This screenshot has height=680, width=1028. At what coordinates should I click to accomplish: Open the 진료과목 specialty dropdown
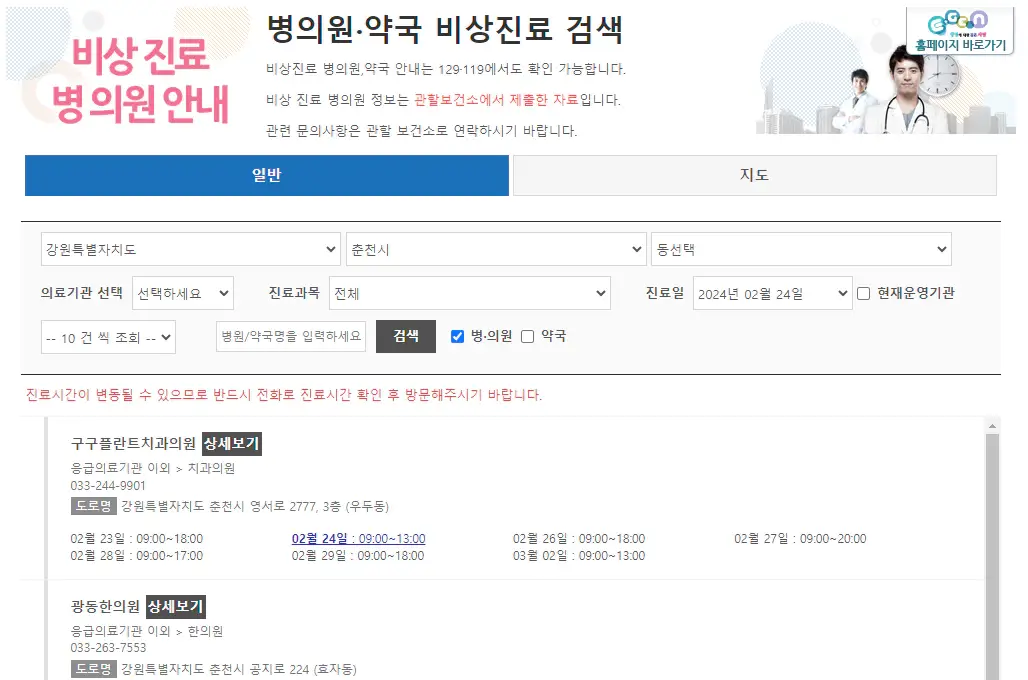[x=470, y=293]
